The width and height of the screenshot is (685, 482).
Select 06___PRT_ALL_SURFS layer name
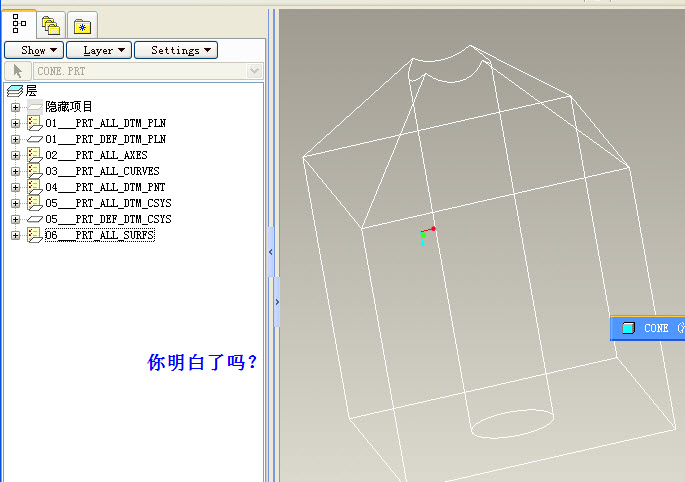(x=100, y=236)
